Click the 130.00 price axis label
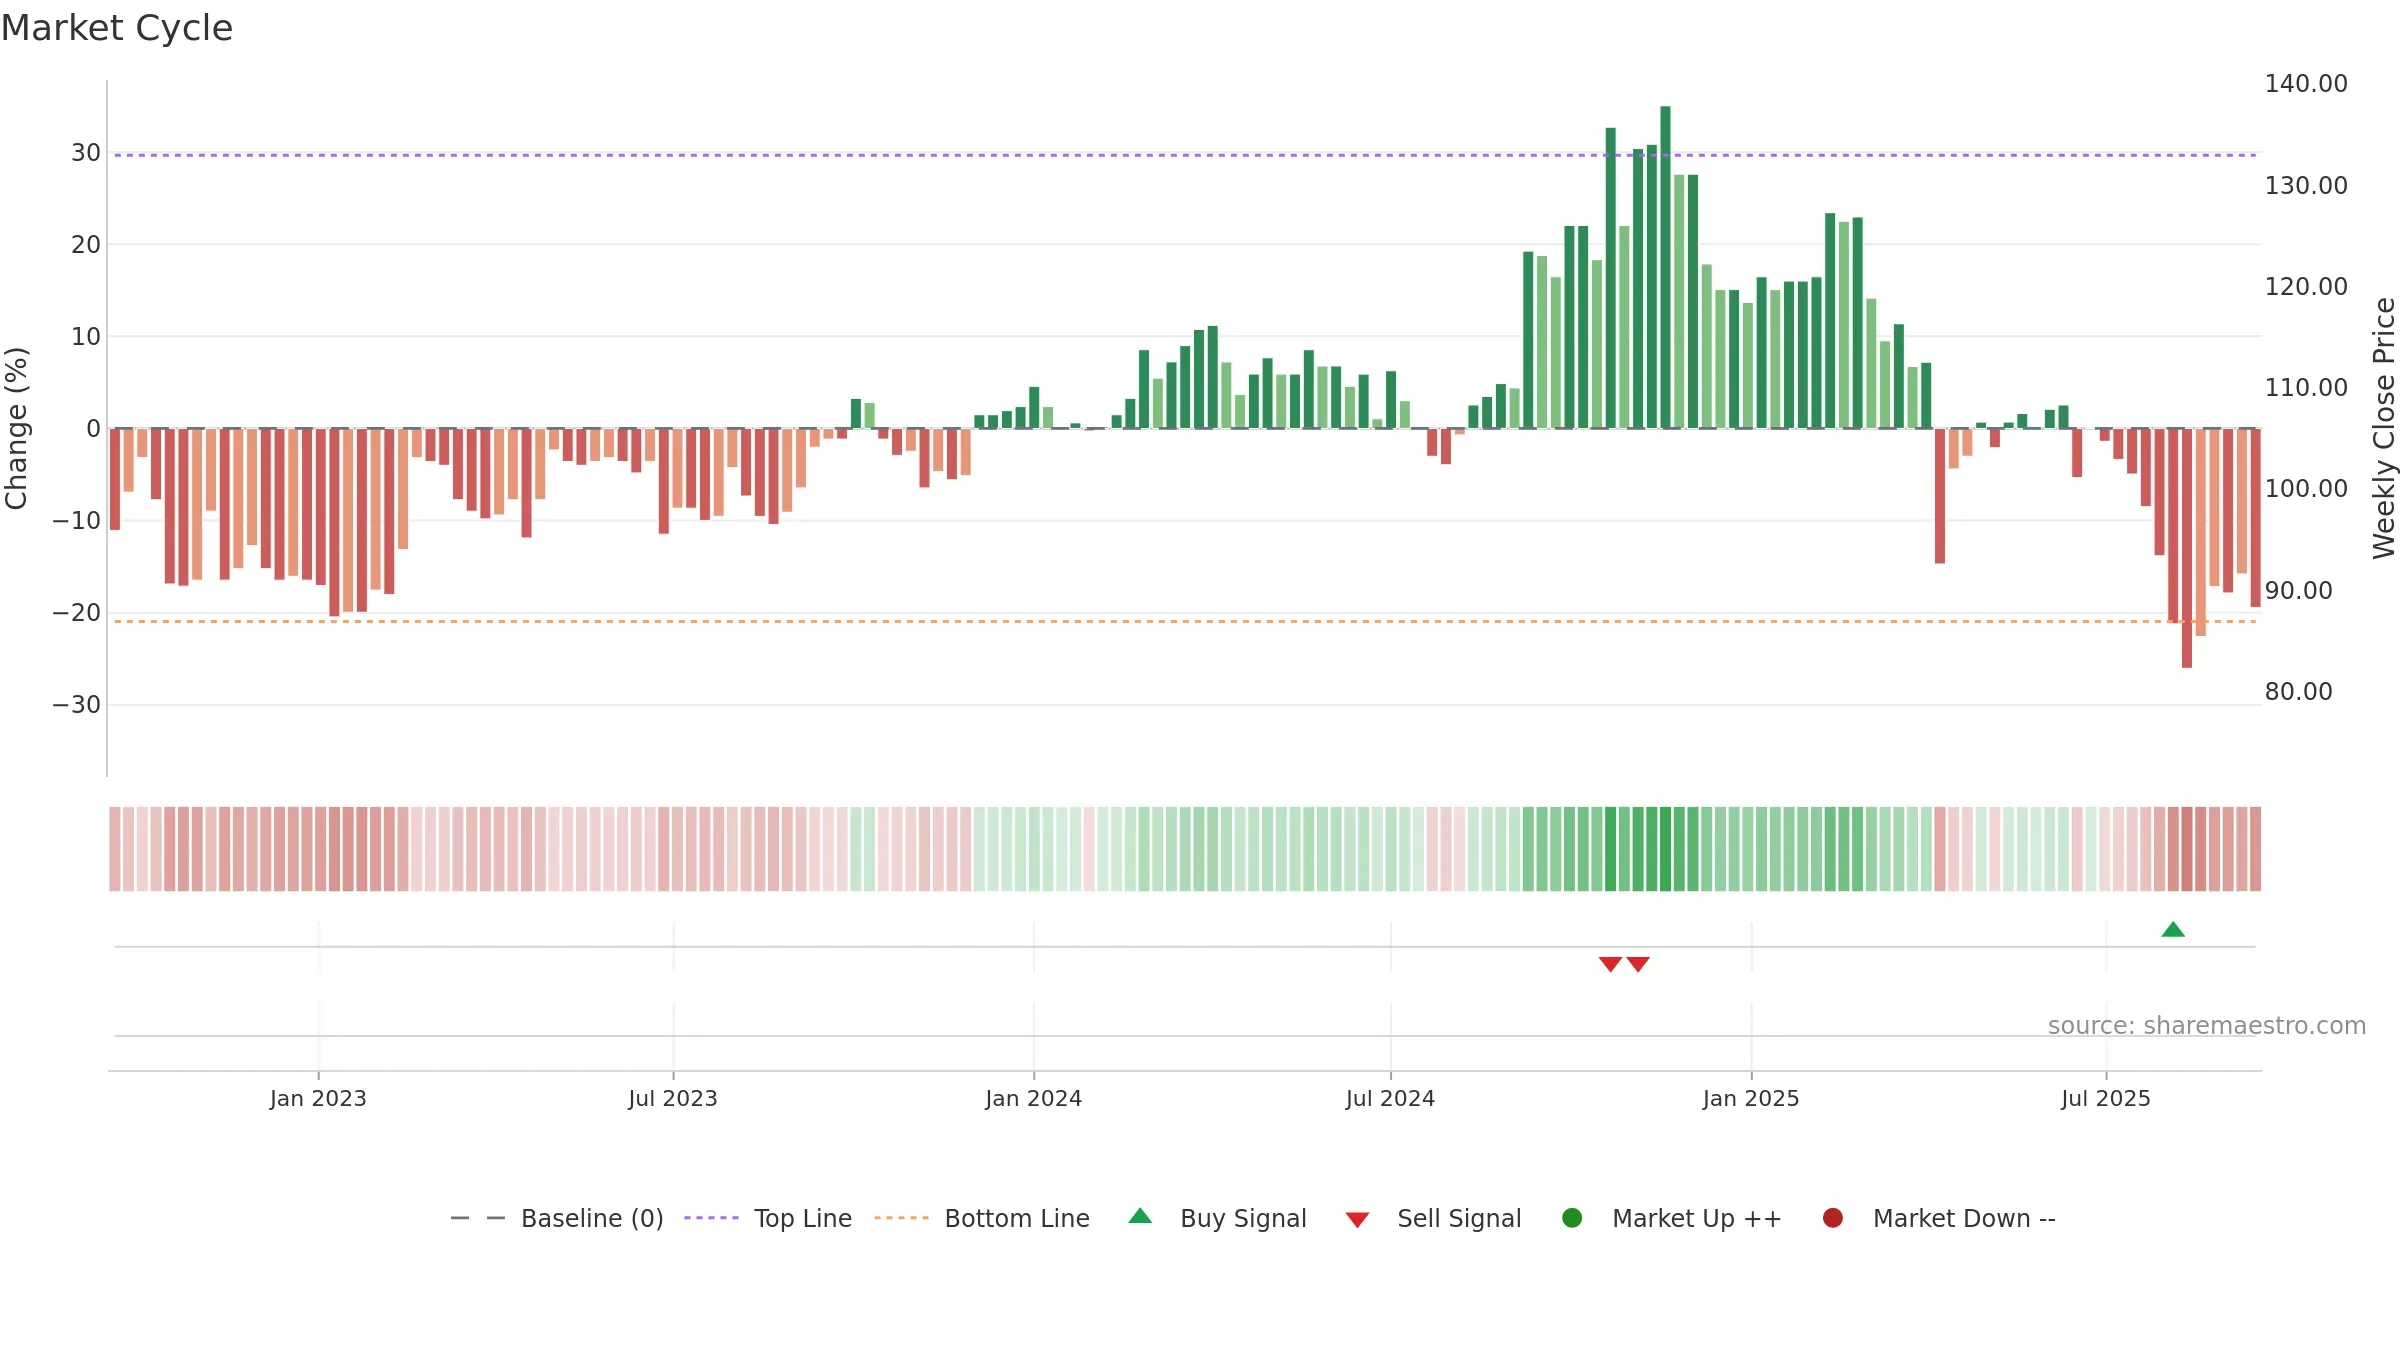2400x1350 pixels. click(2306, 186)
